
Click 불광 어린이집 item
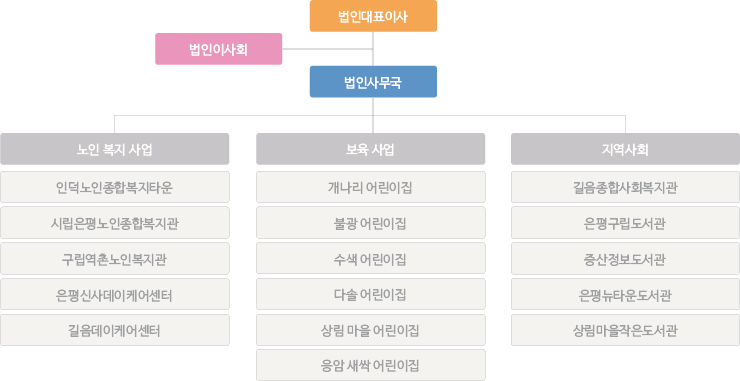coord(370,222)
